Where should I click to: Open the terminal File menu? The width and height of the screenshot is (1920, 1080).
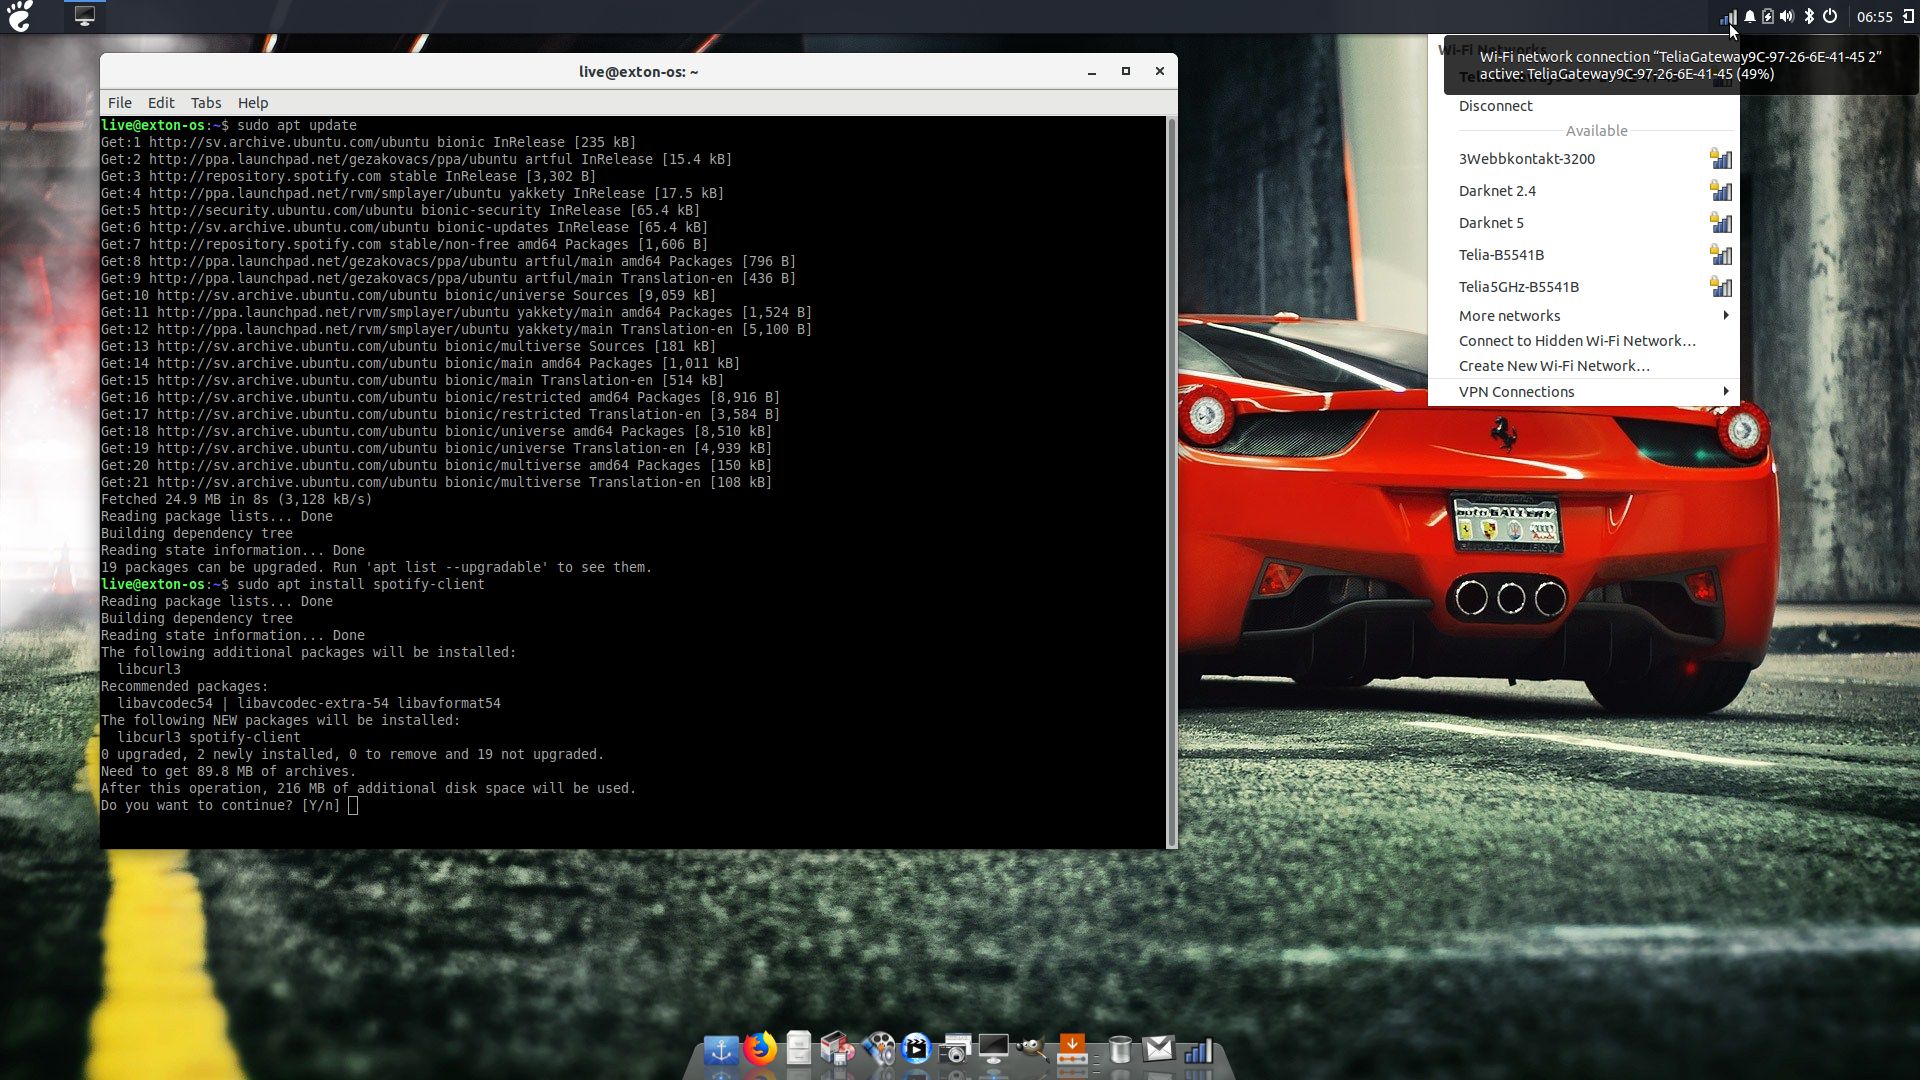pos(120,103)
